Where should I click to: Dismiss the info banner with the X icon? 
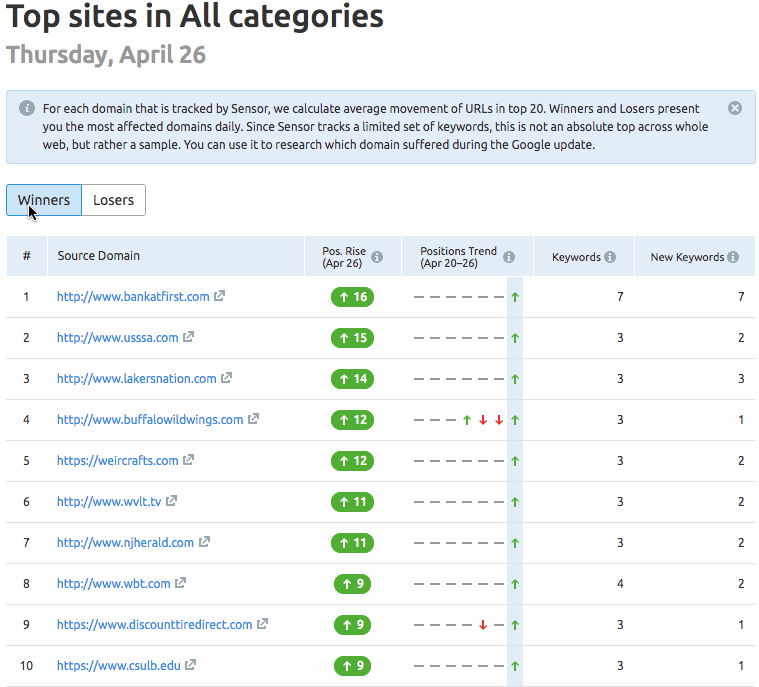[735, 108]
